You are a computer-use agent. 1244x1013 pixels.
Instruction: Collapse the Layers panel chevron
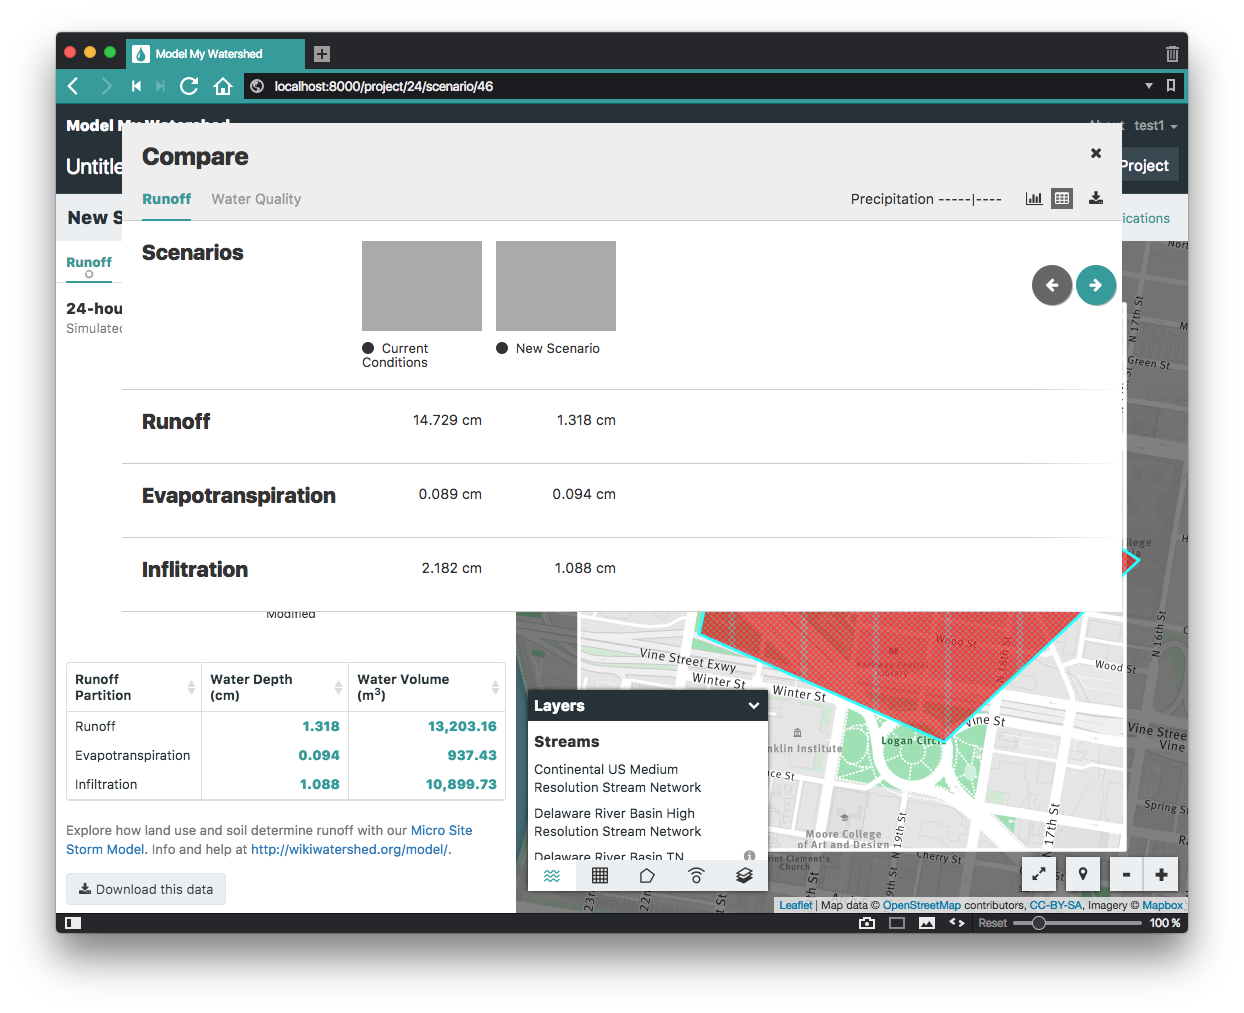(753, 706)
